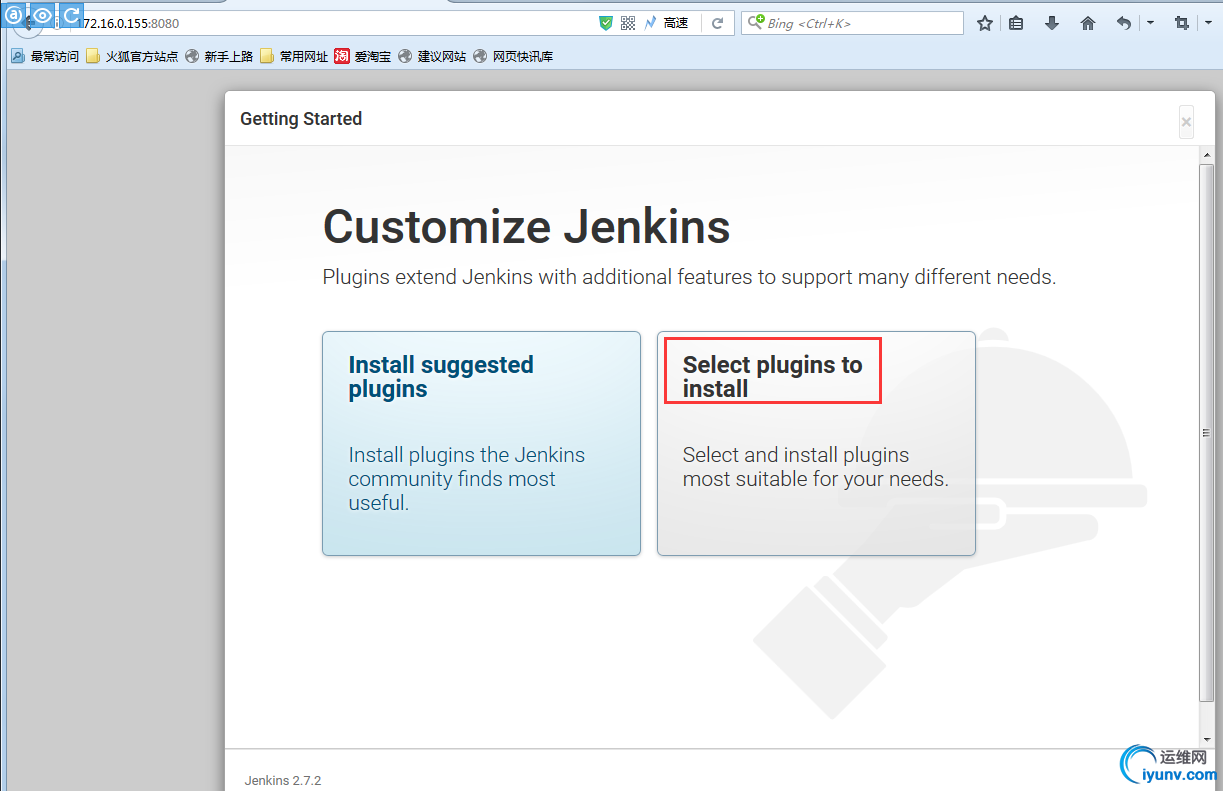Click the screenshot crop tool icon

click(x=1181, y=23)
